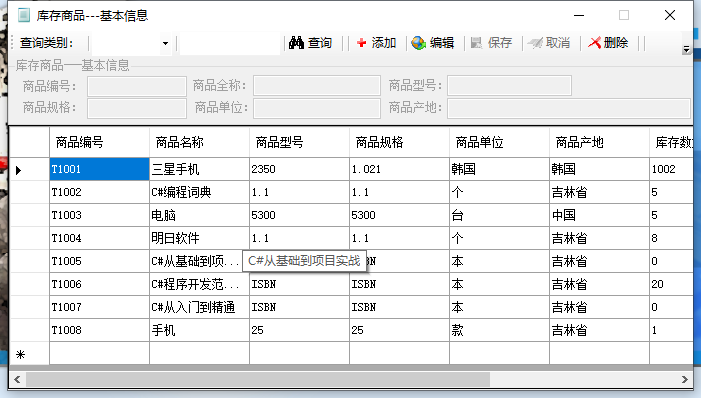Sort by the 商品名称 column header
The image size is (701, 398).
pyautogui.click(x=199, y=142)
